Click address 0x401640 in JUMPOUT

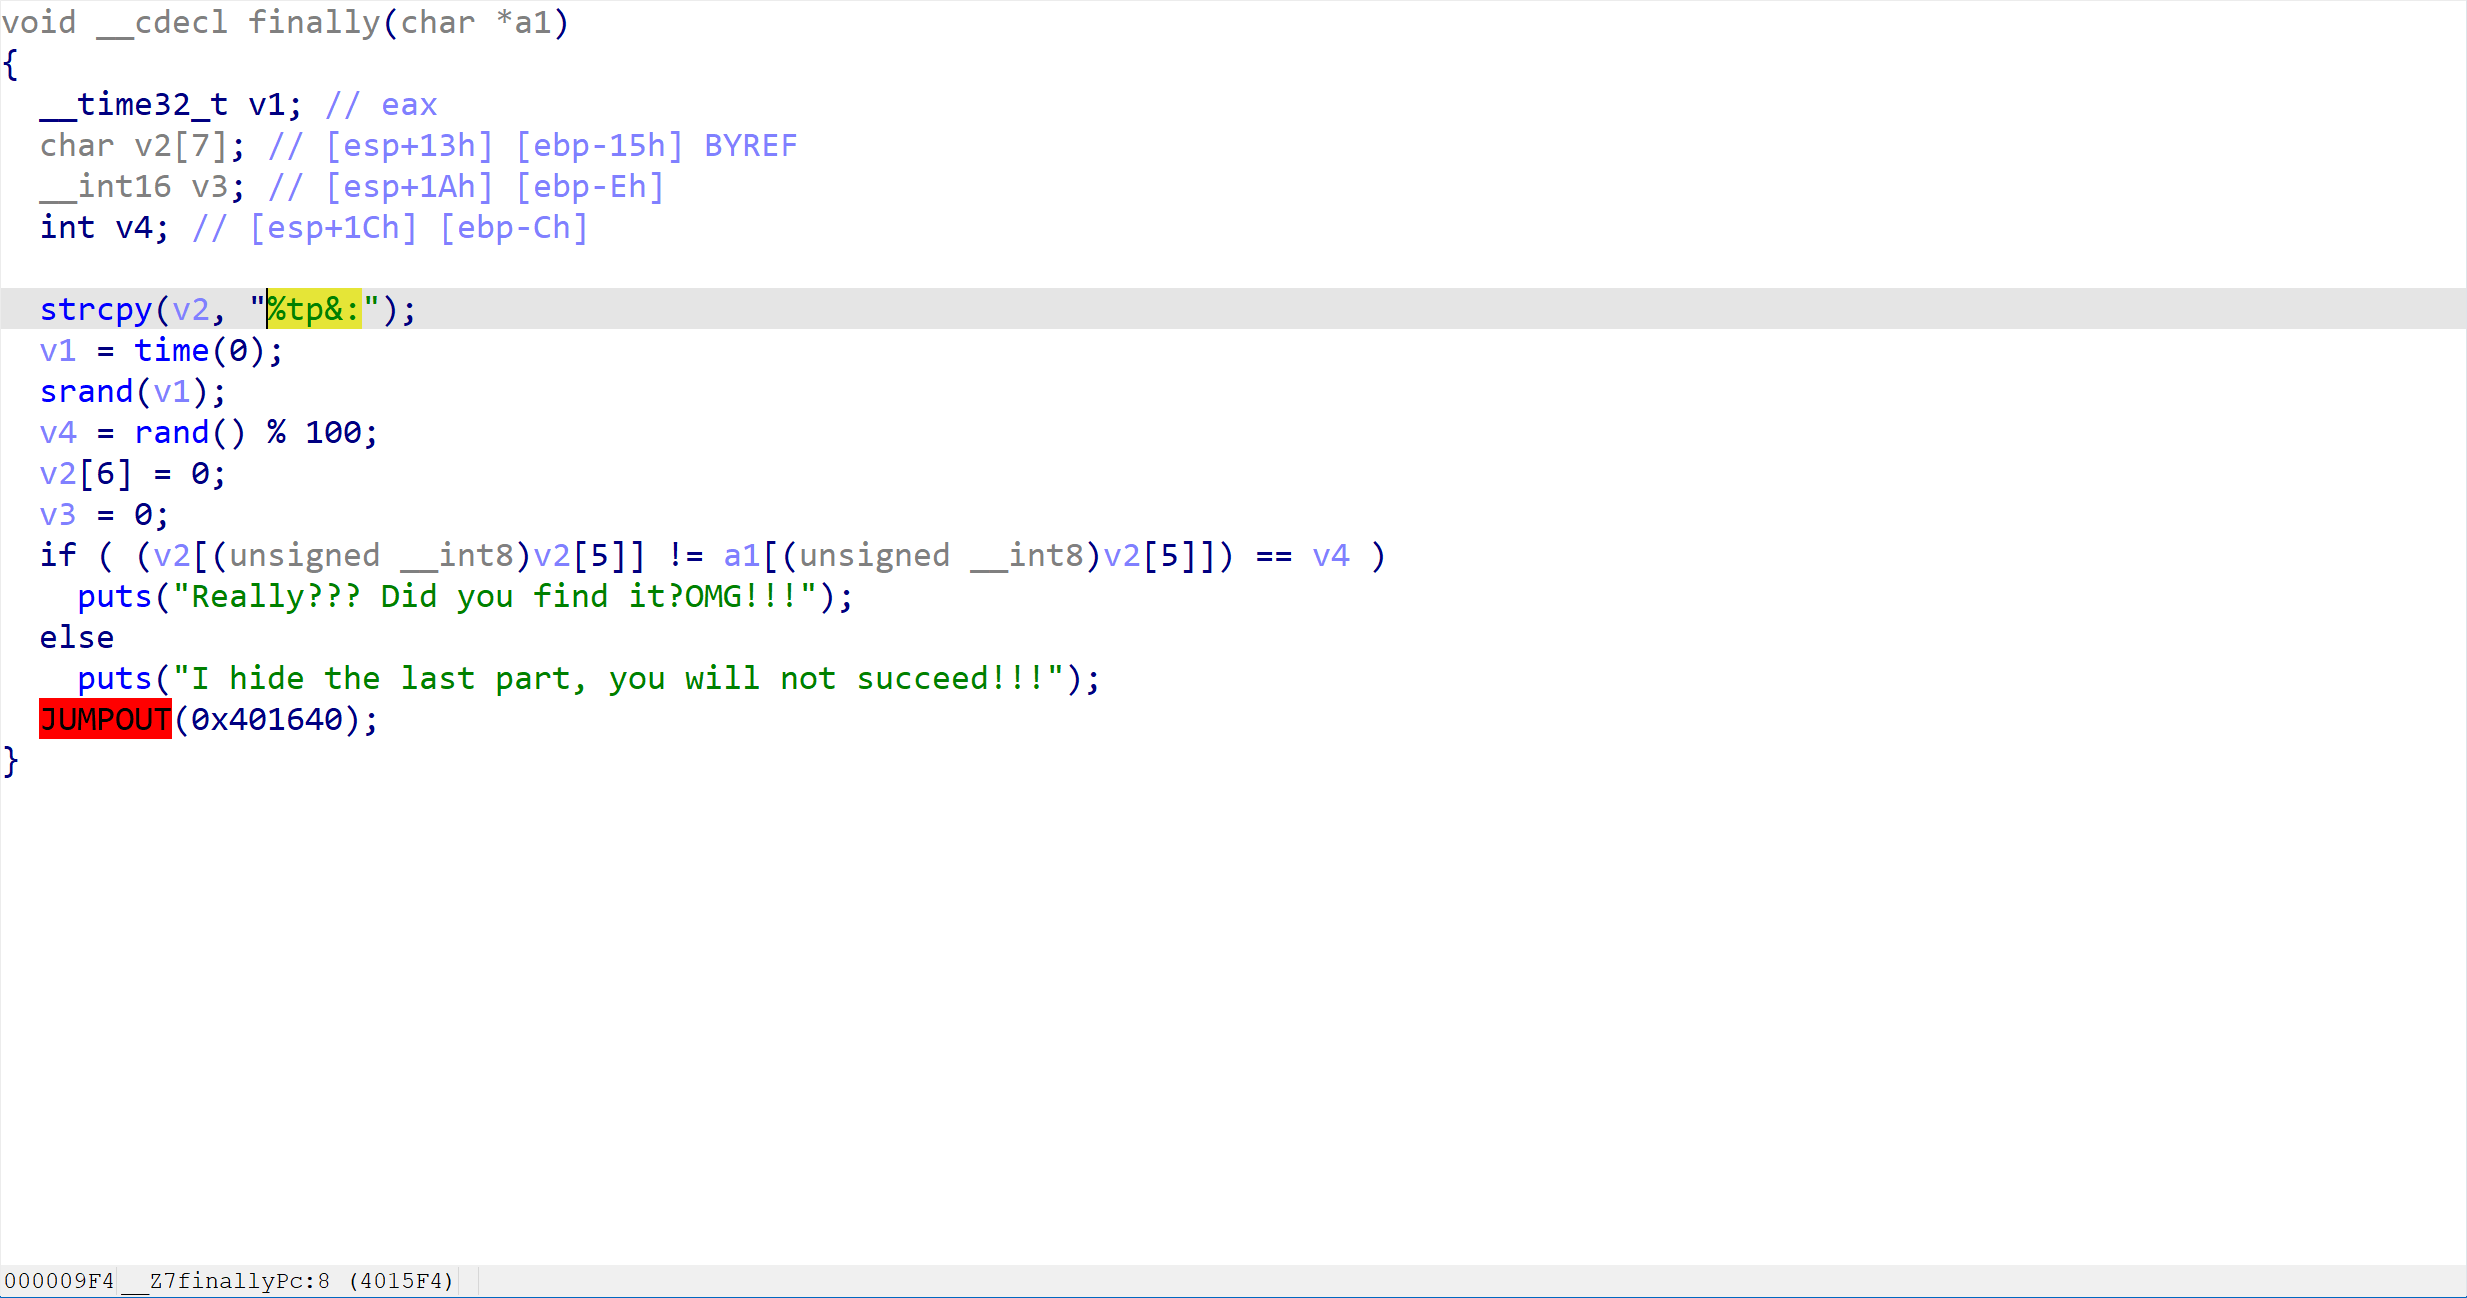point(267,719)
